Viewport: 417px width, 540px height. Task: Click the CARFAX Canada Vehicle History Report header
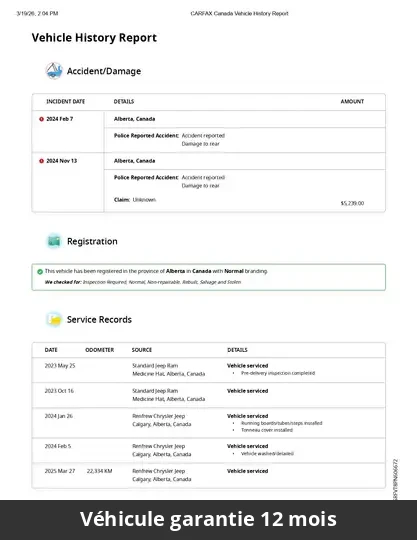point(239,13)
